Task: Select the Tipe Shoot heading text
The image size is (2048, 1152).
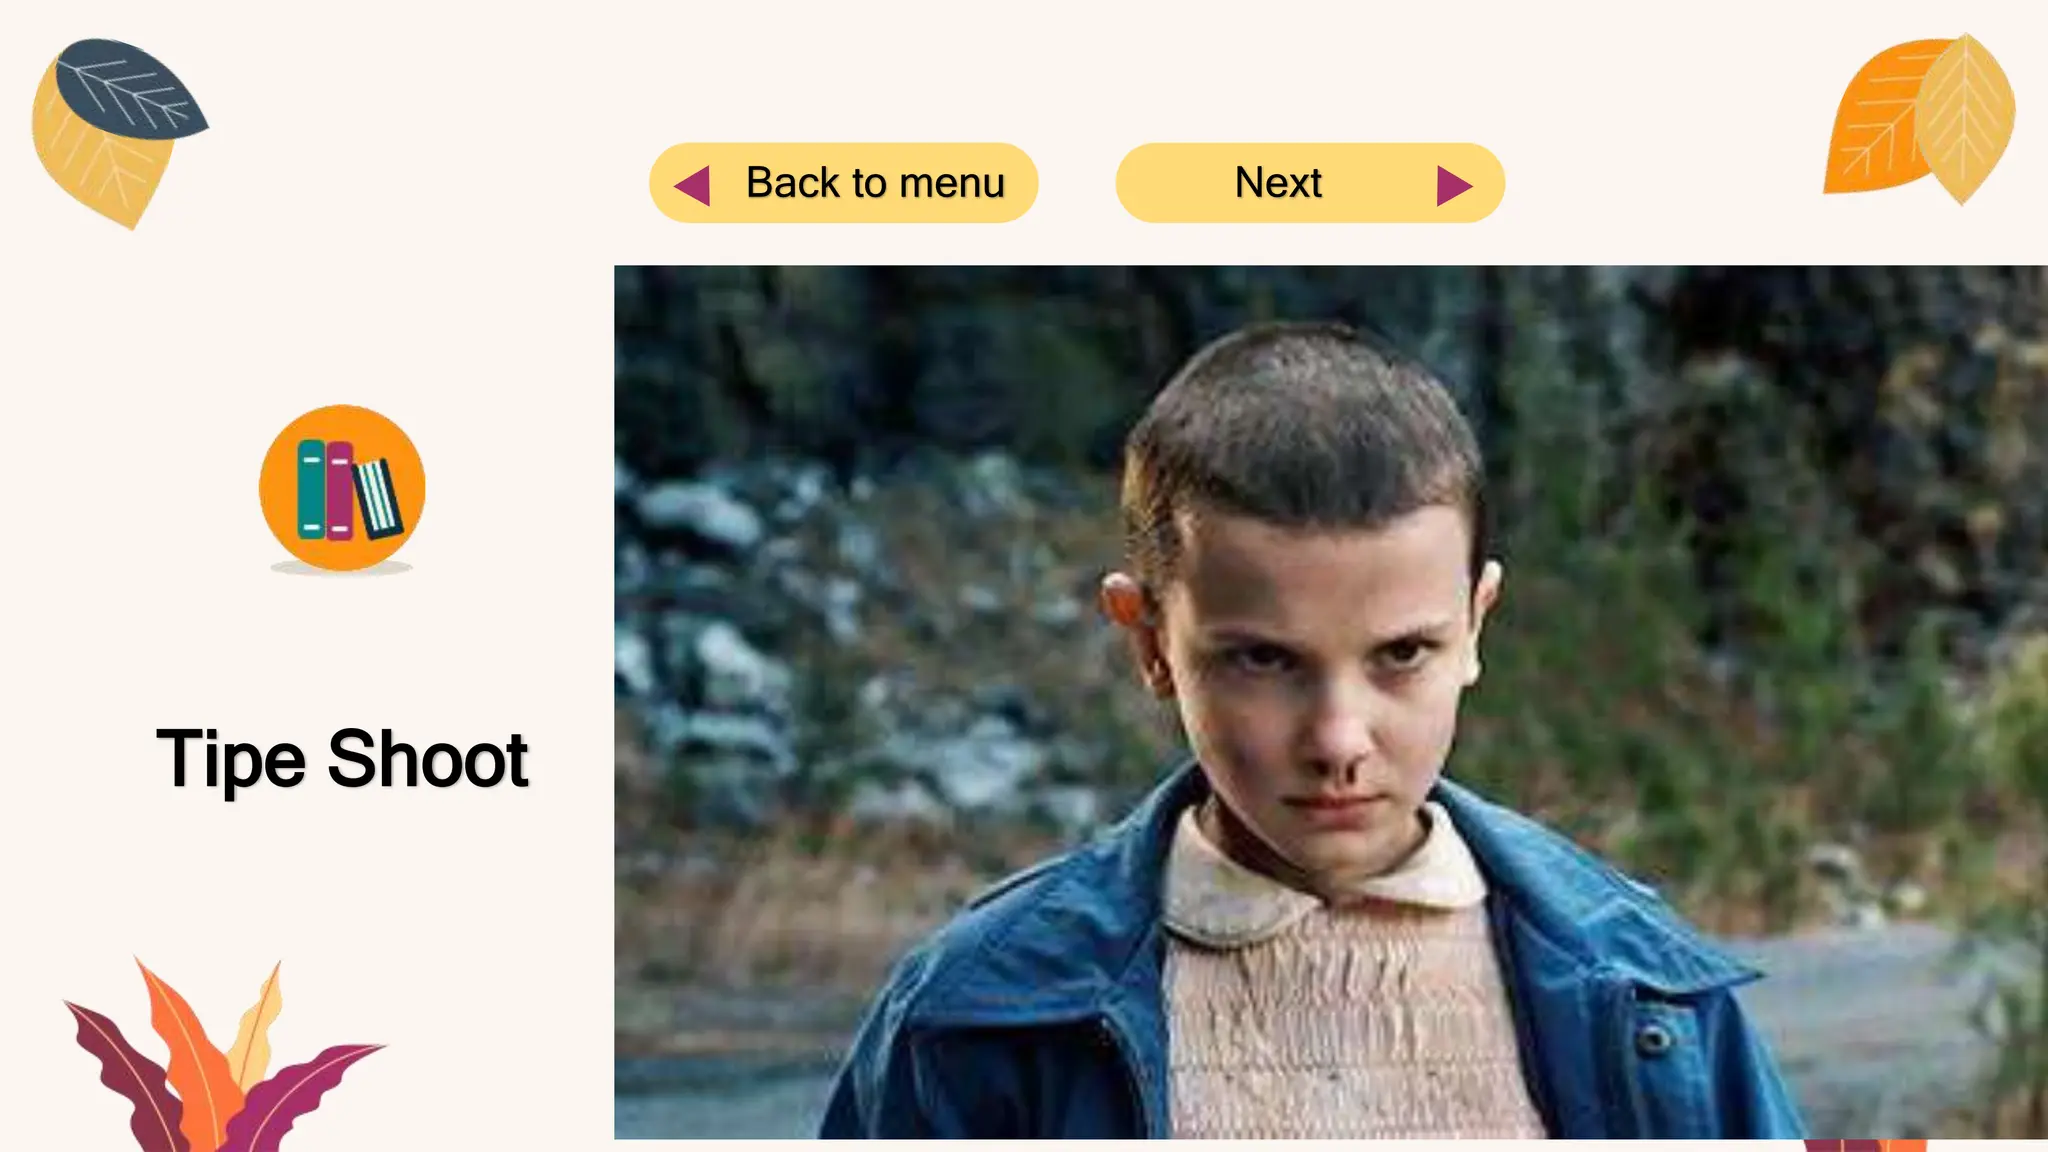Action: click(342, 759)
